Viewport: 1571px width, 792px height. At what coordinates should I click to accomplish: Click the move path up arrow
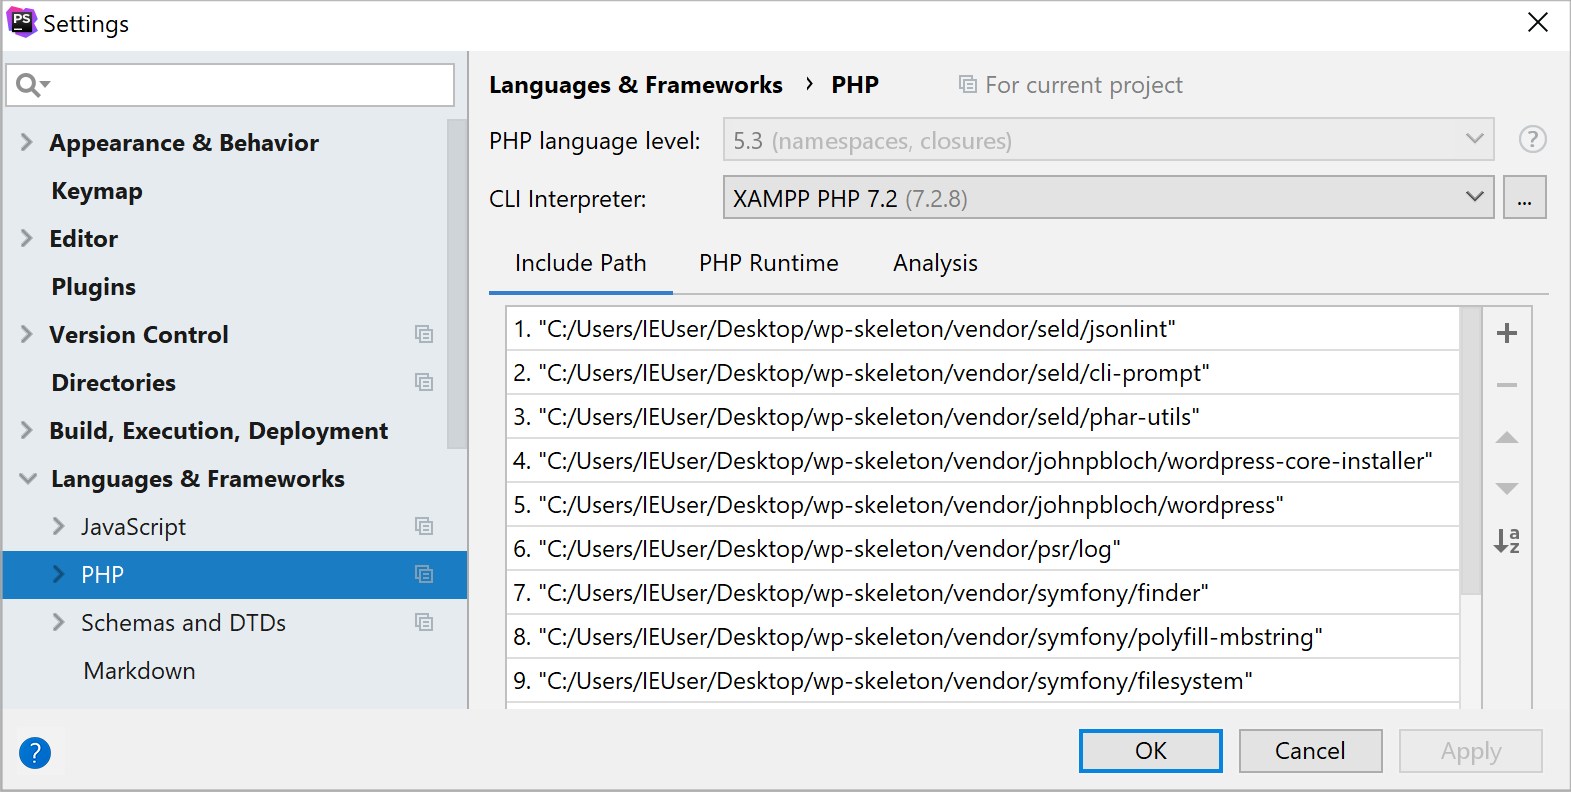tap(1506, 438)
